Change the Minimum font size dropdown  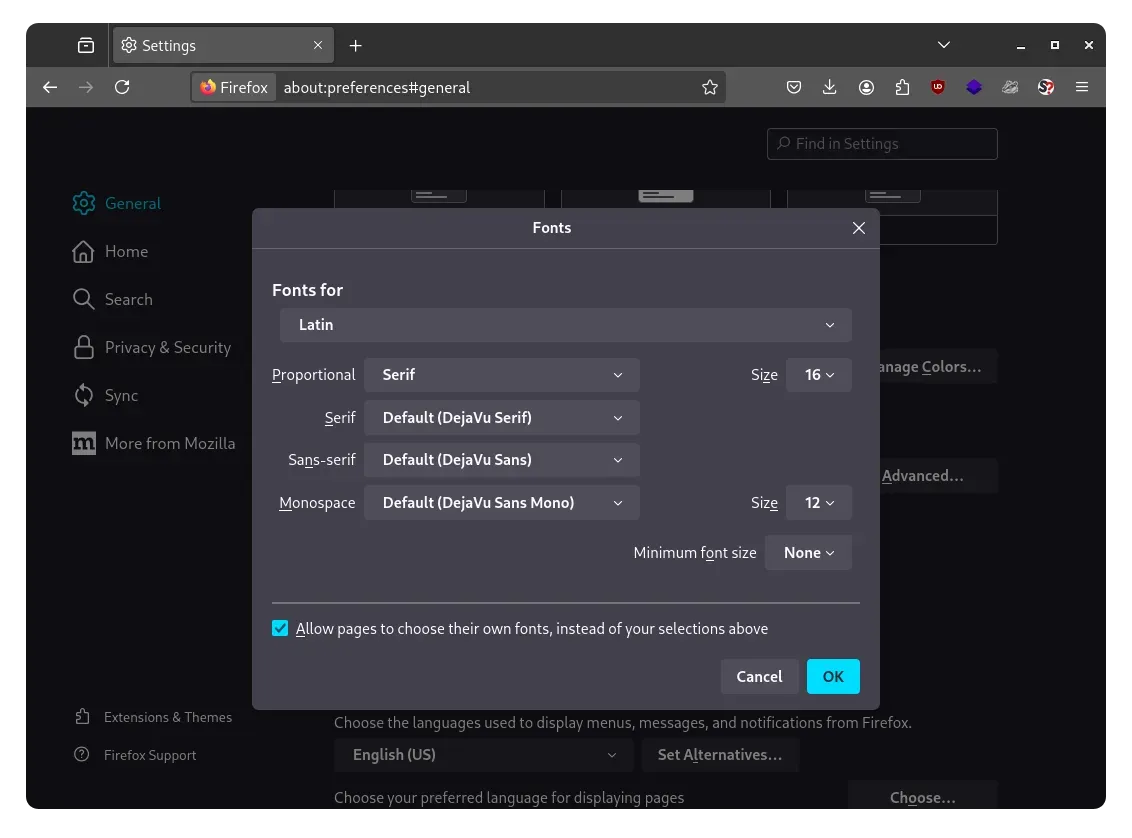click(x=808, y=552)
